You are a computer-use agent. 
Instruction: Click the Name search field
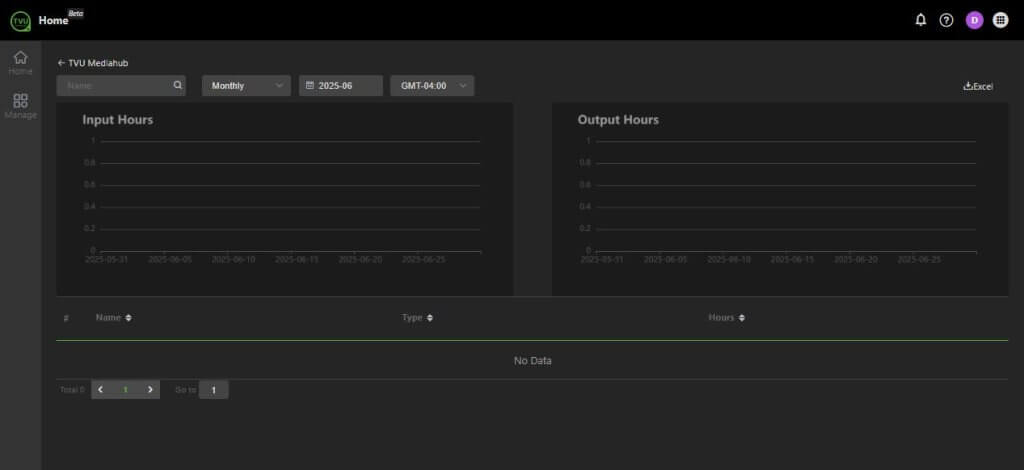tap(115, 86)
